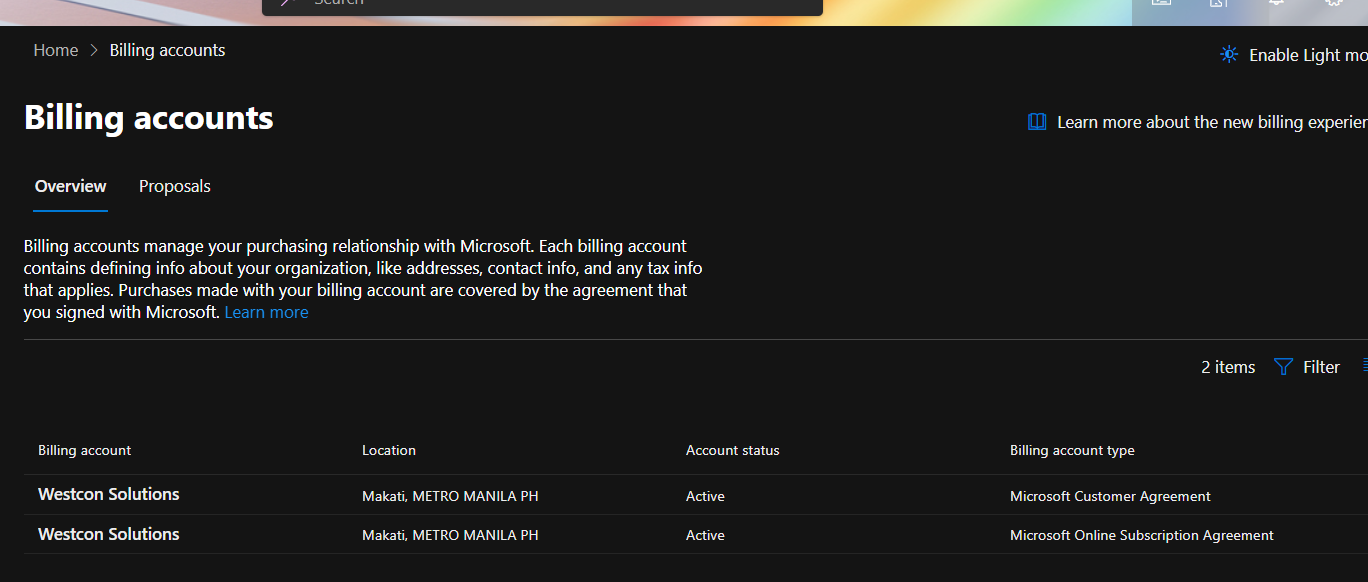Click the Microsoft Online Subscription Agreement cell
1368x582 pixels.
click(1142, 535)
